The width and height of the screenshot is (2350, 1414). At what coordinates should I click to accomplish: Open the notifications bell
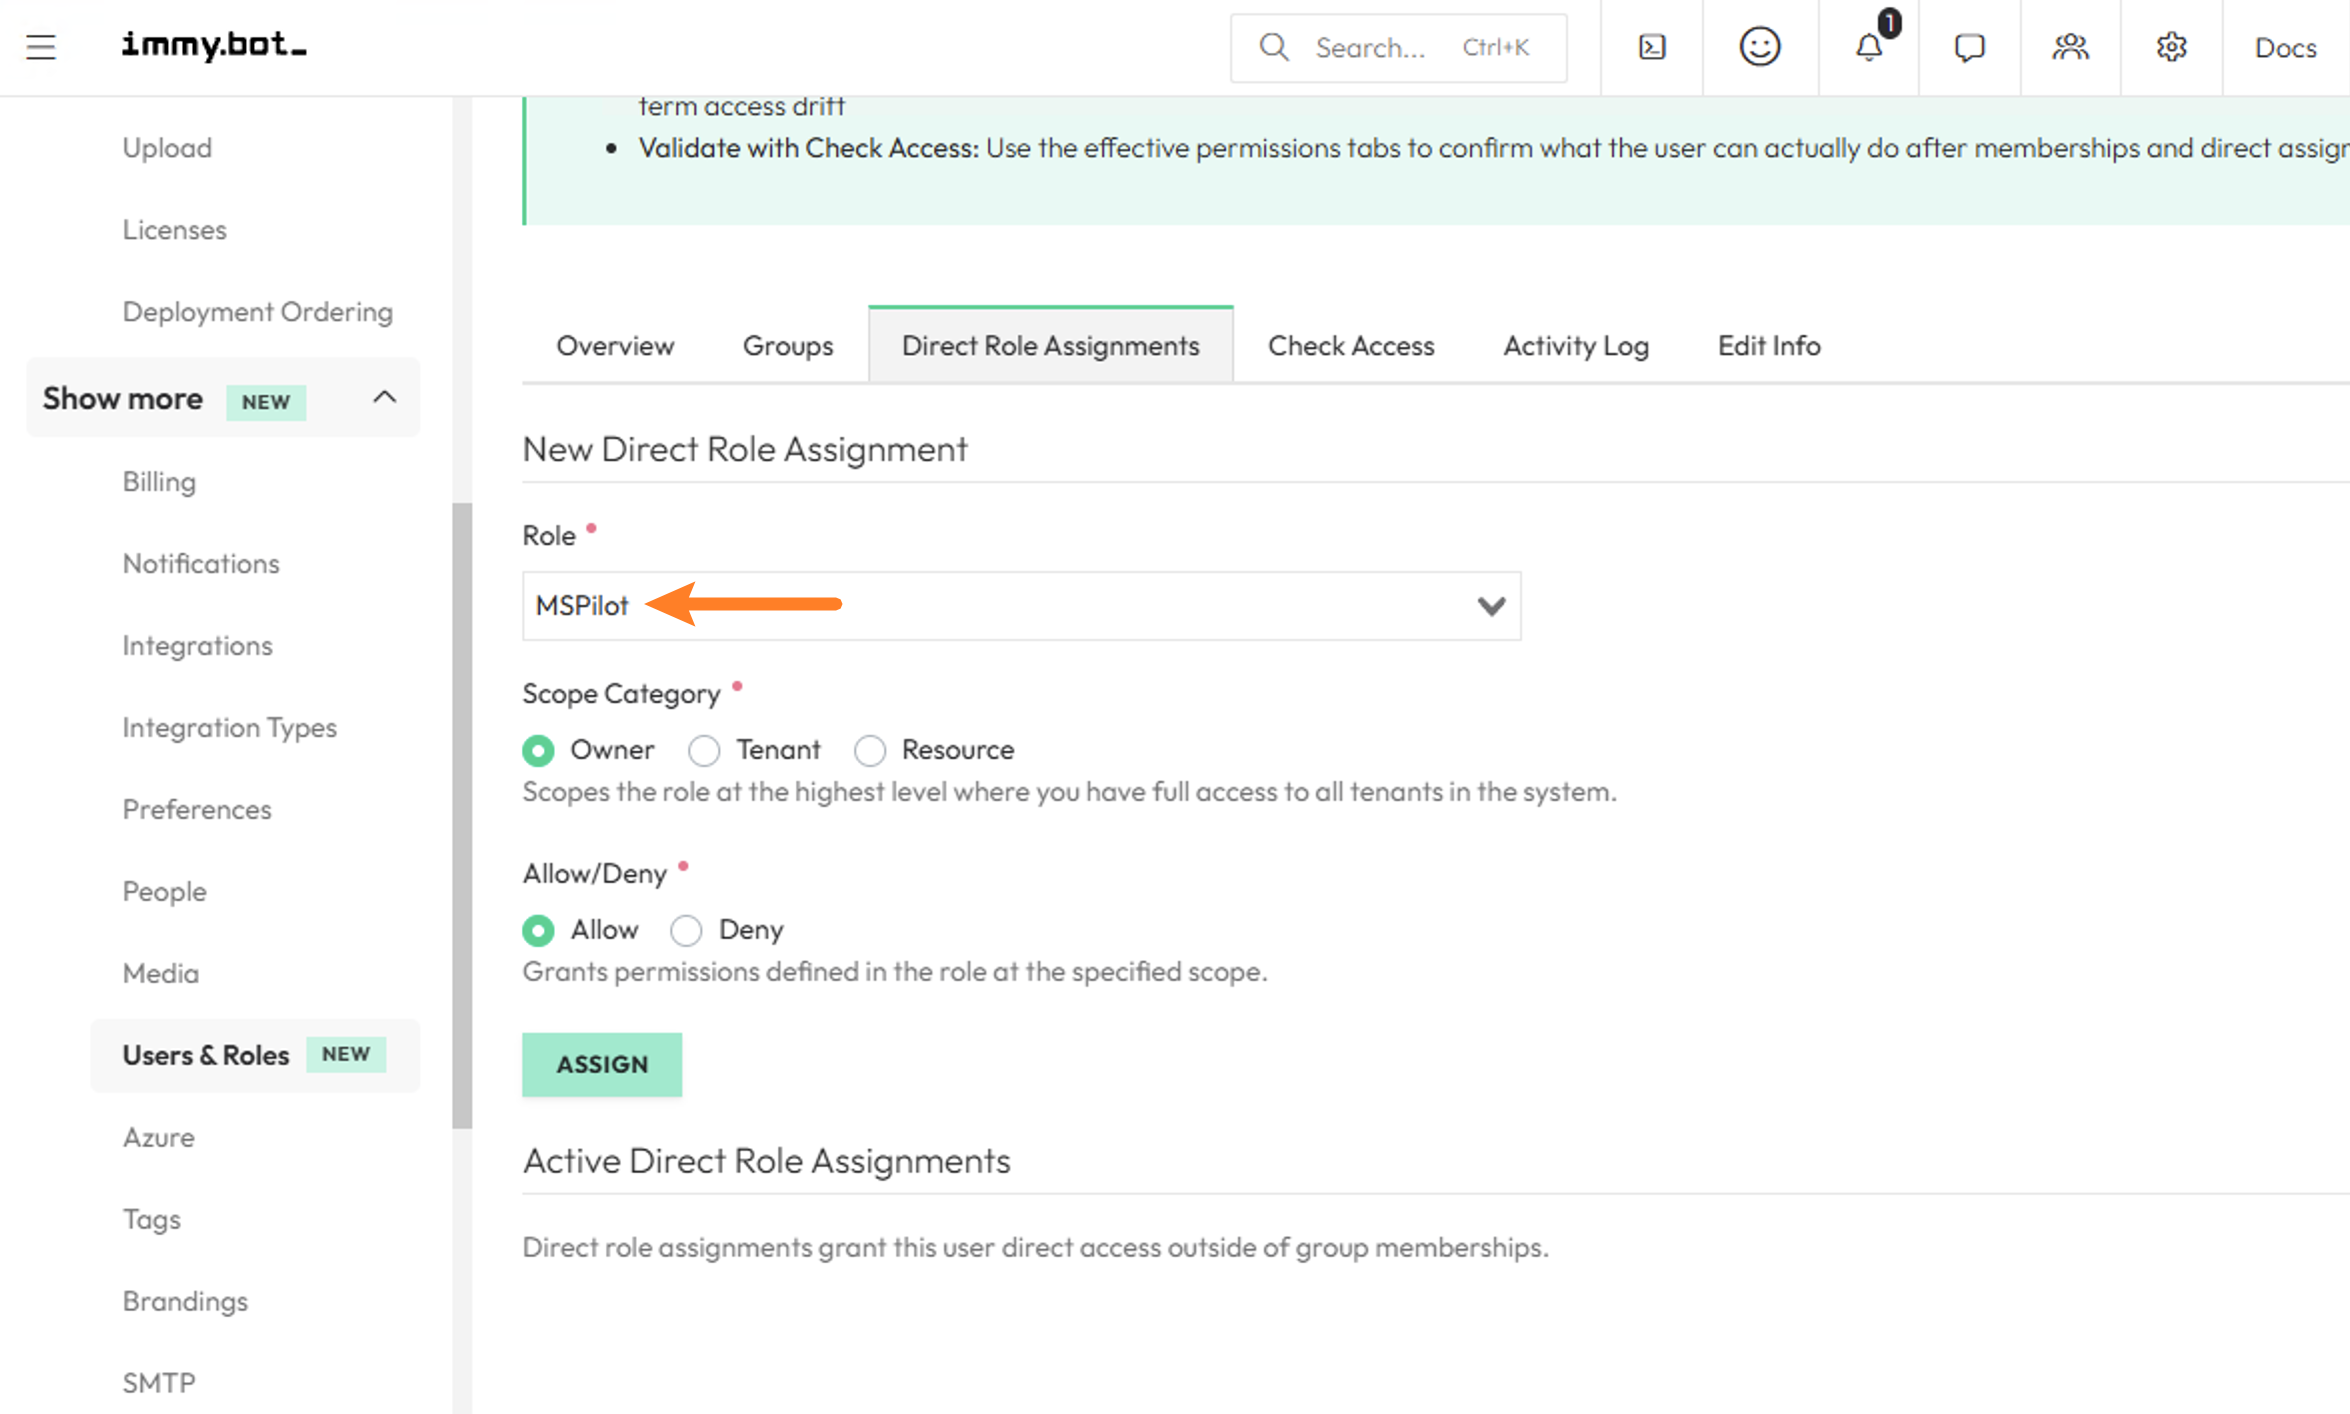[1868, 47]
